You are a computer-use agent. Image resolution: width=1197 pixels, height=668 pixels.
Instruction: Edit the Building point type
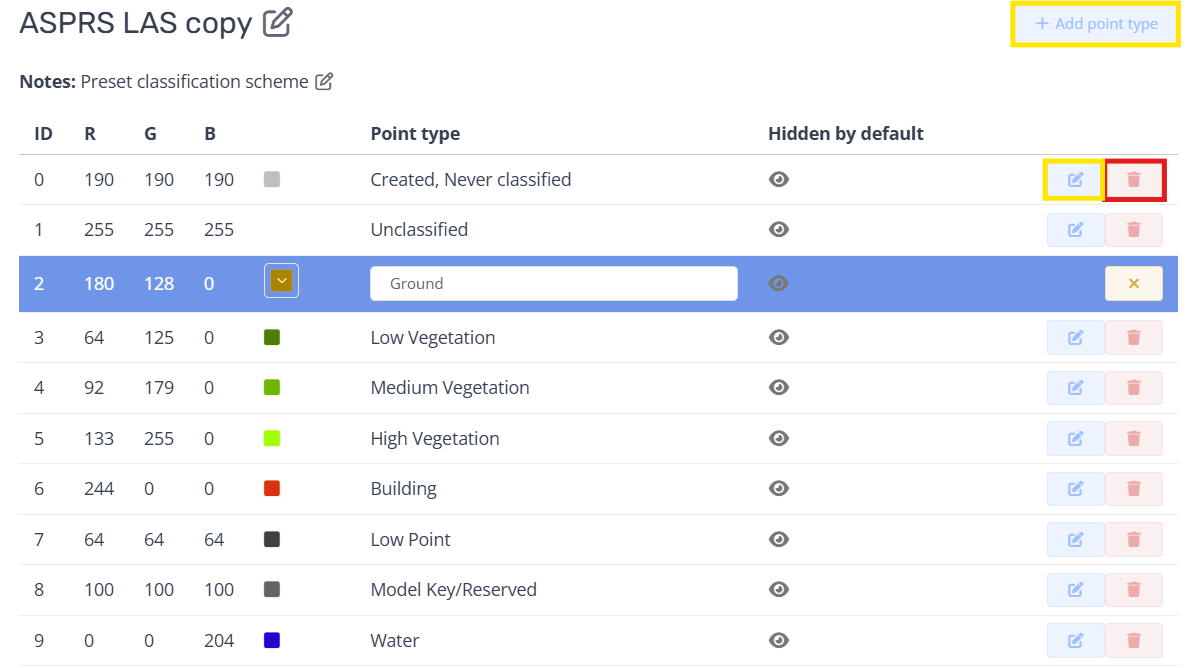(x=1075, y=489)
